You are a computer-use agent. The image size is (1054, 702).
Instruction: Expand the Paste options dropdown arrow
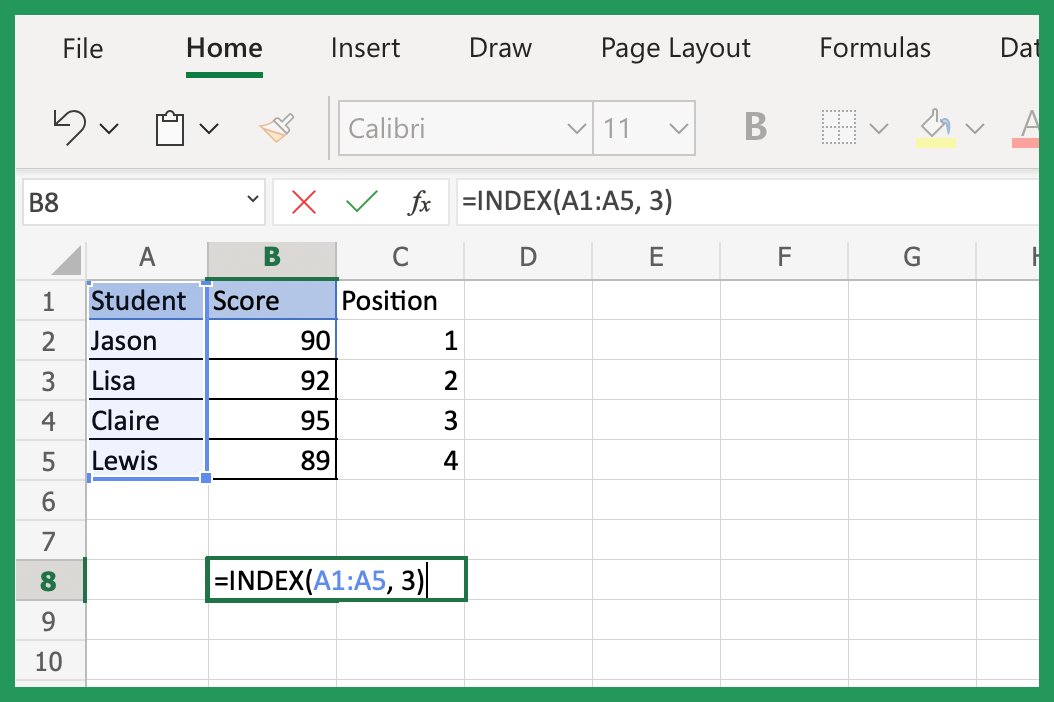(x=209, y=128)
